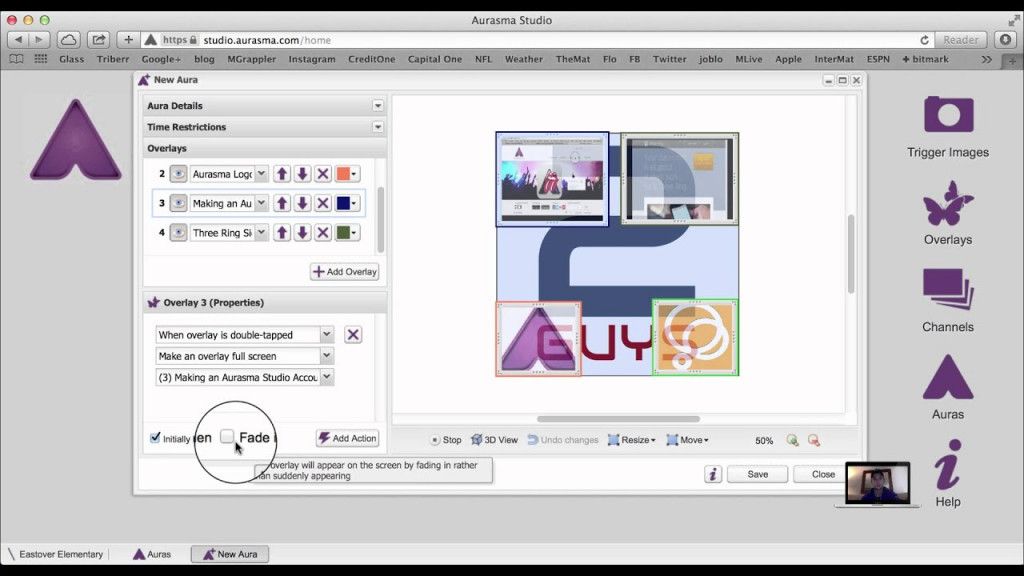Open Safari bookmarks book icon
This screenshot has height=576, width=1024.
click(16, 59)
